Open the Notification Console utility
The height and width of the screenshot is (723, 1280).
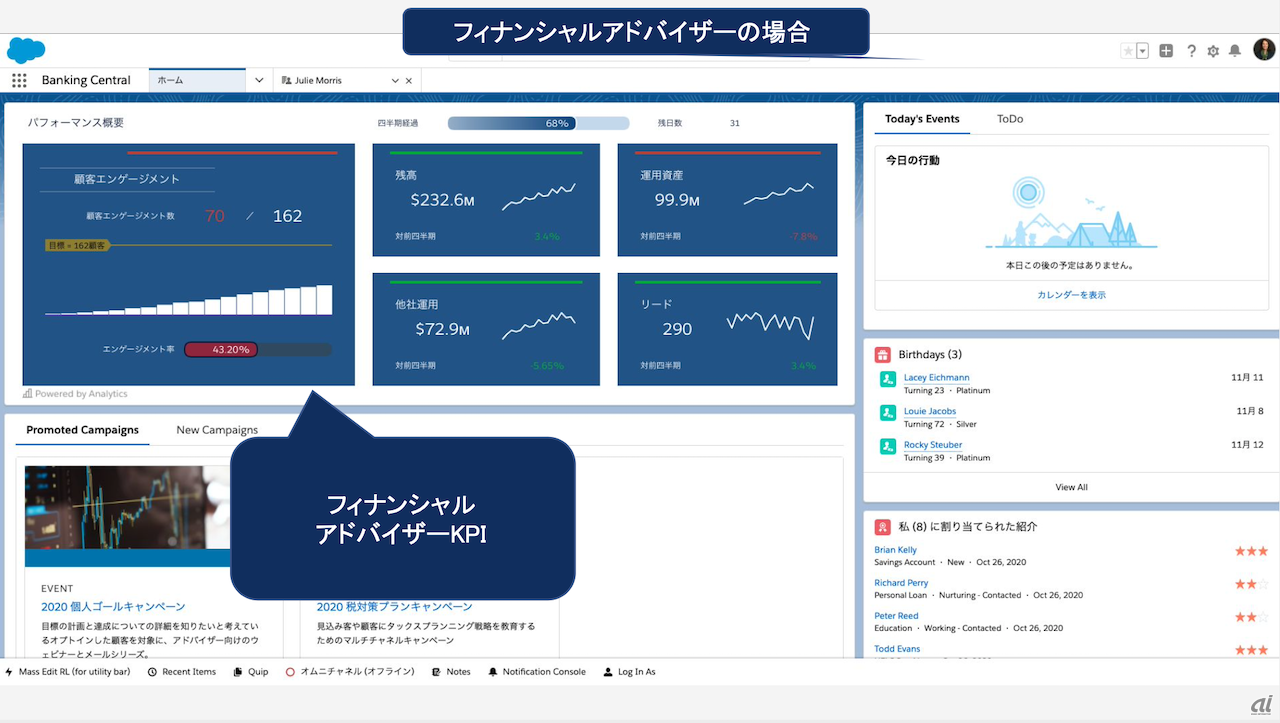pos(537,672)
